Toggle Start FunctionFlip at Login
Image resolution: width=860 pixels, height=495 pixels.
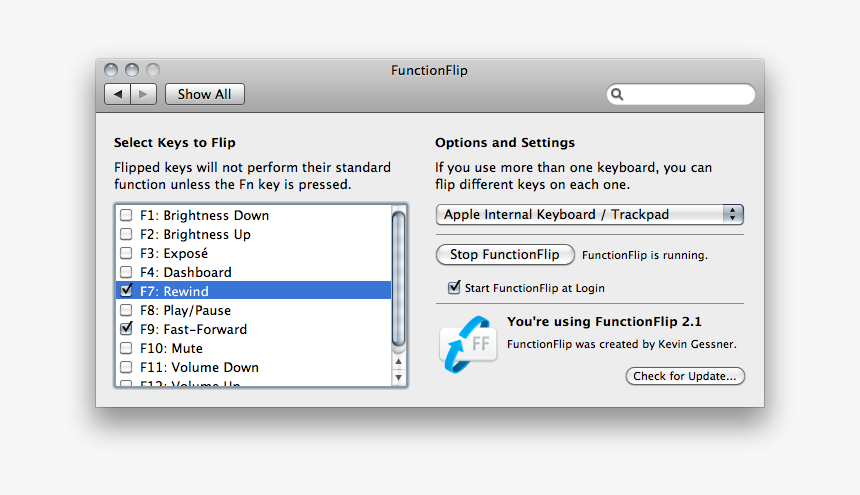pyautogui.click(x=455, y=288)
